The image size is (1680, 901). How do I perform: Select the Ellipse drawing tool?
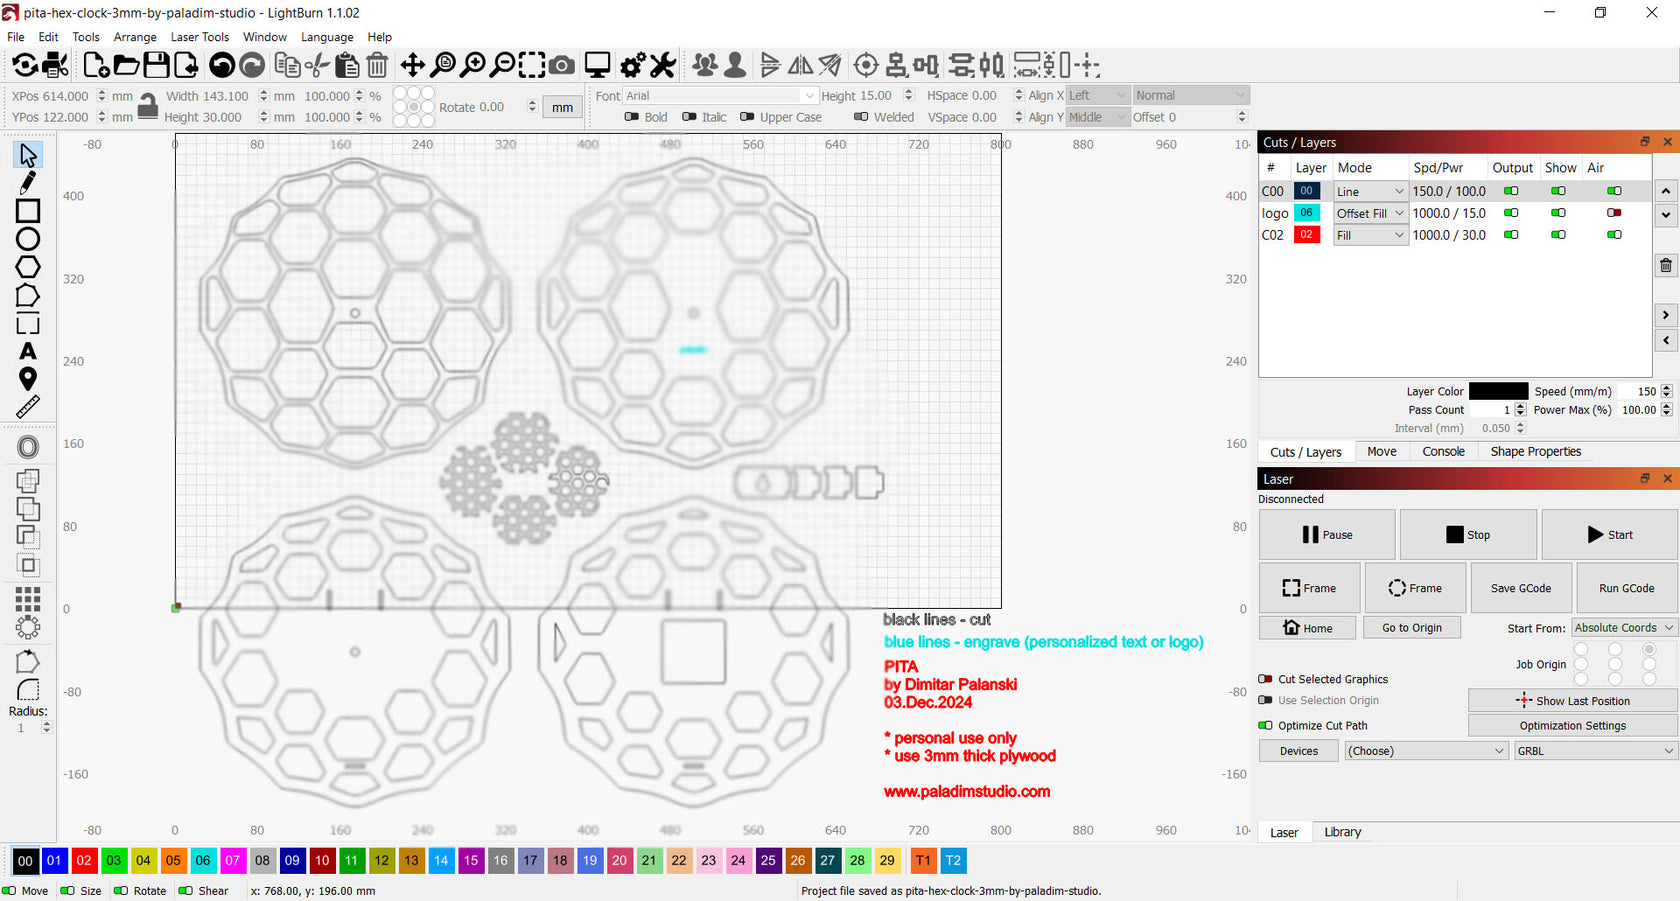(27, 239)
